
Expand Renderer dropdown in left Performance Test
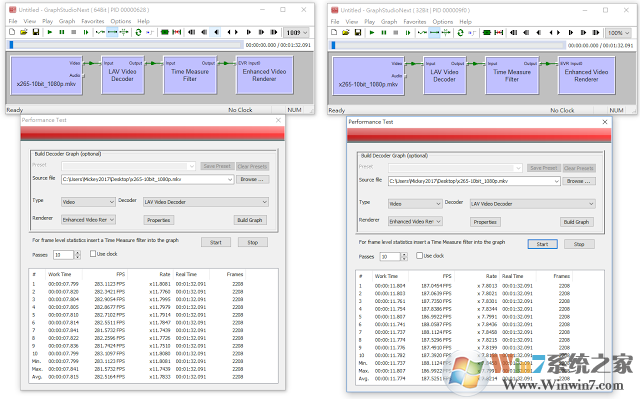click(x=111, y=219)
